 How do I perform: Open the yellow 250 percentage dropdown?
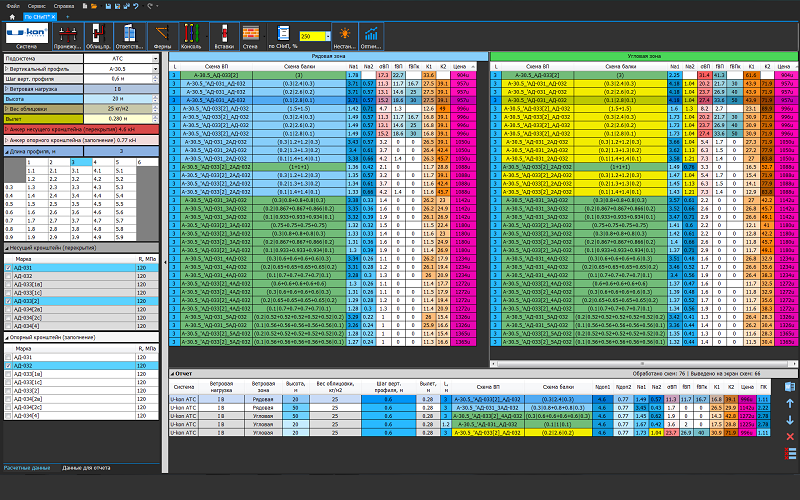[326, 36]
